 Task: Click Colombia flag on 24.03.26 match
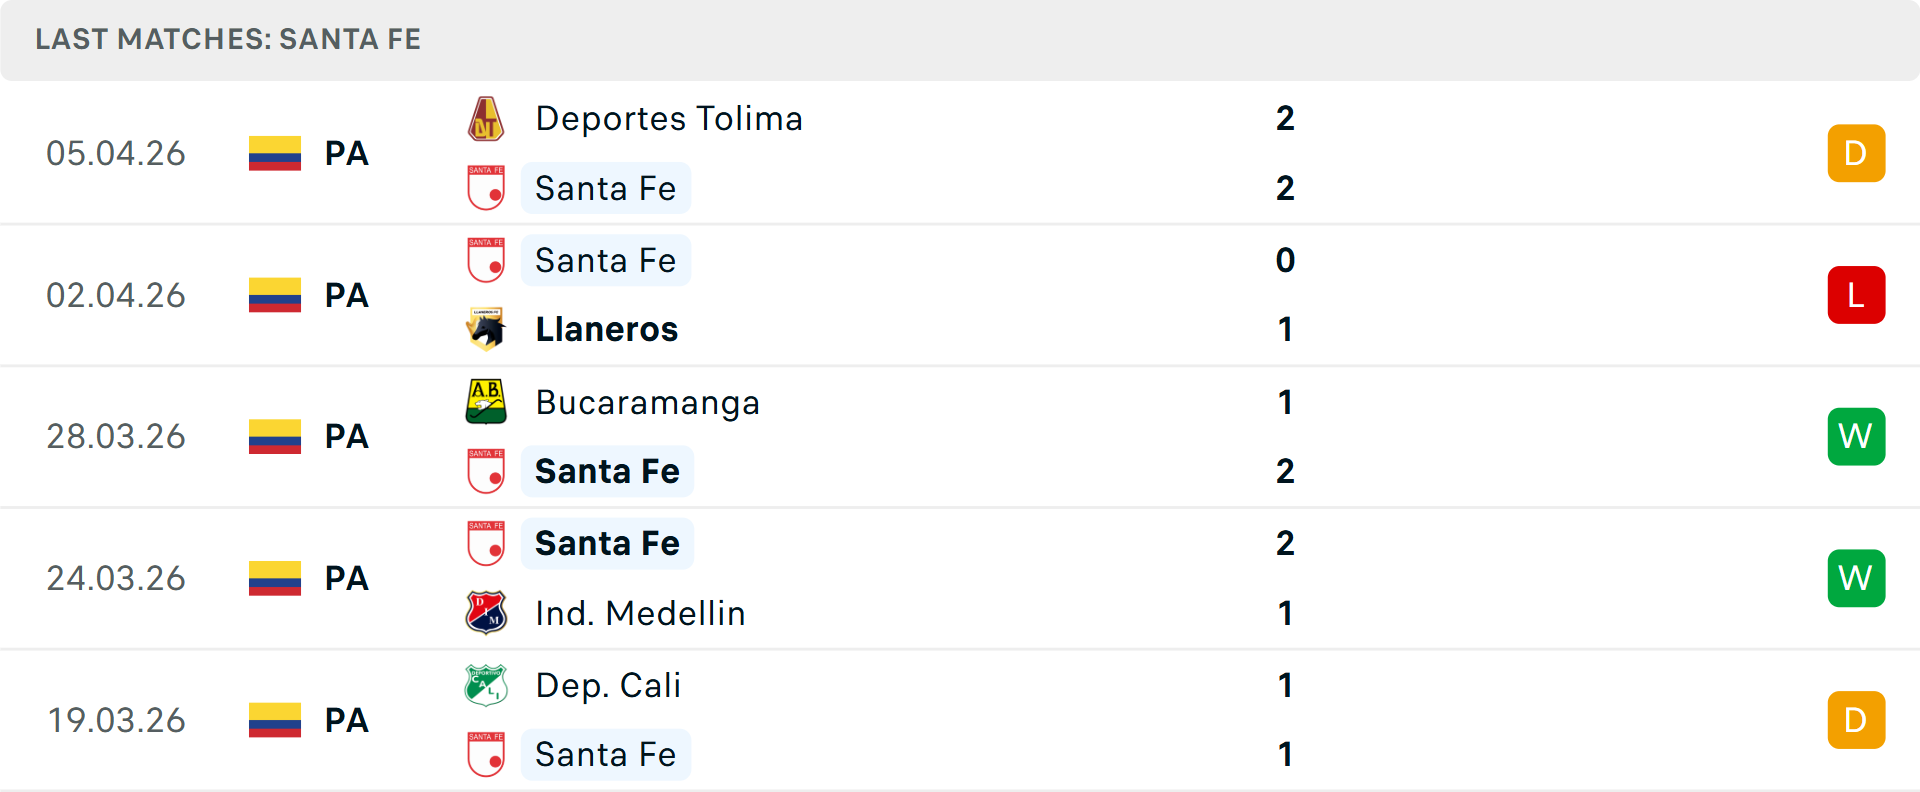[275, 578]
